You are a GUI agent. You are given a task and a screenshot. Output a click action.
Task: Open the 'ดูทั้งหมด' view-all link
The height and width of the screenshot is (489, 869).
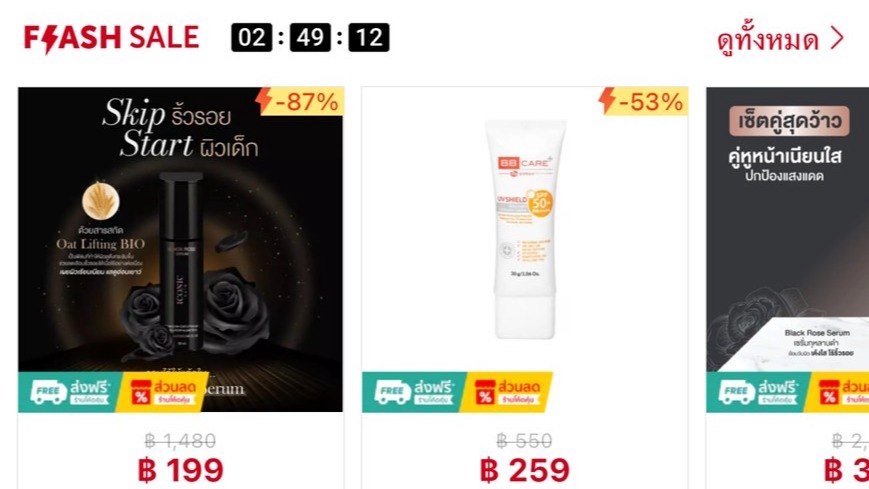(x=768, y=40)
